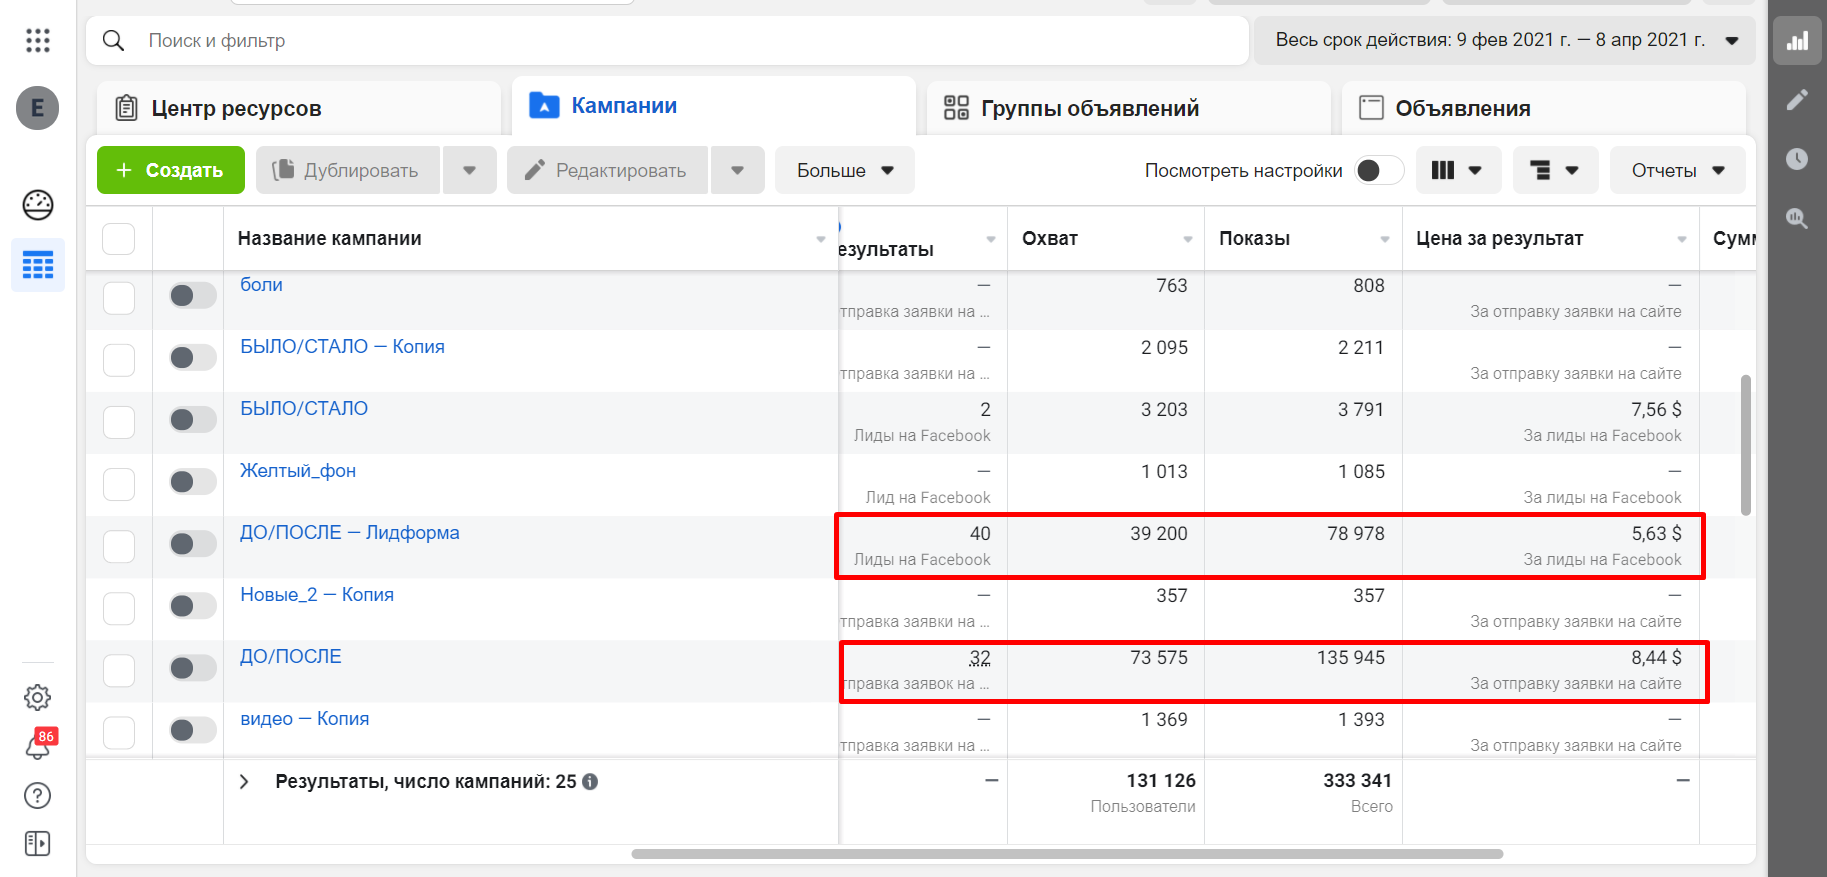This screenshot has height=877, width=1827.
Task: Click the Поиск и фильтр search field
Action: coord(668,41)
